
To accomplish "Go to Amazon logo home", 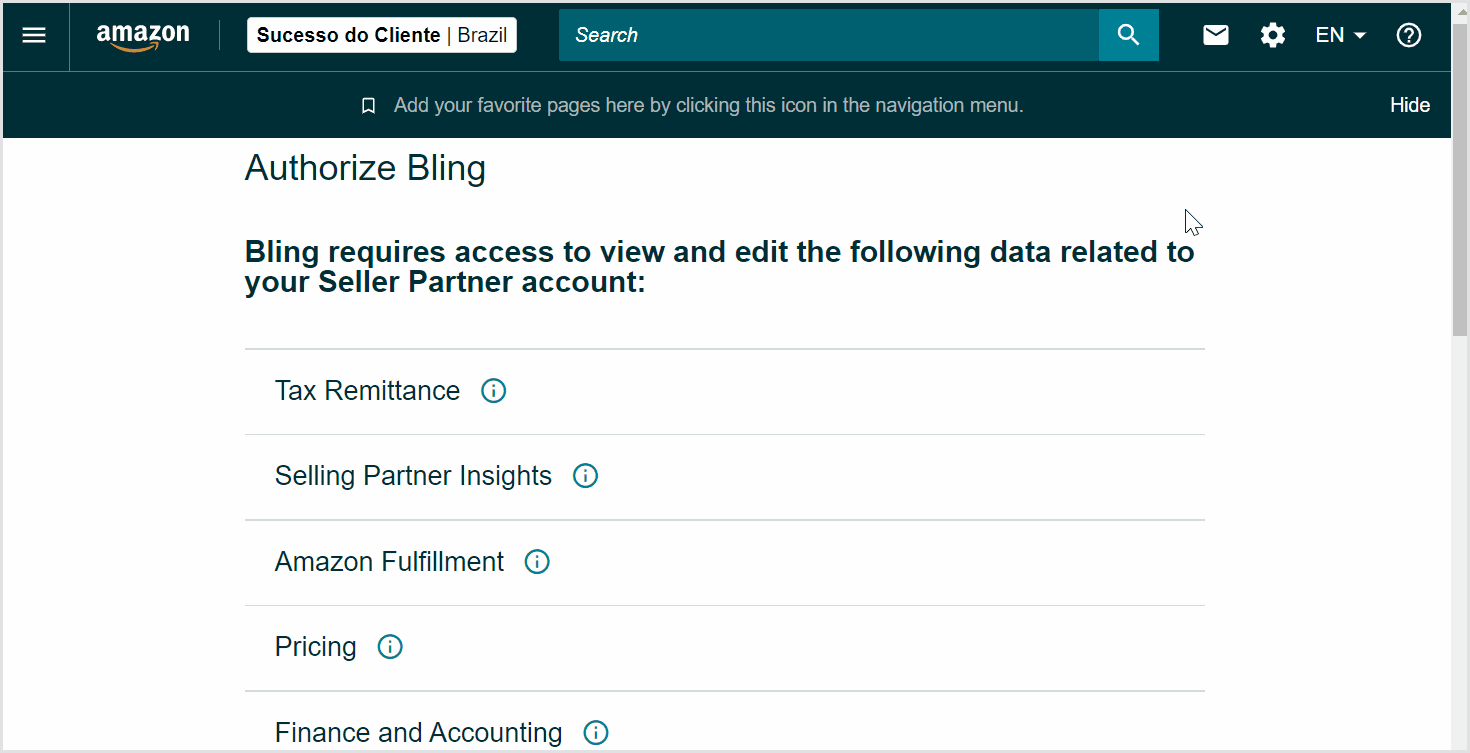I will (143, 36).
